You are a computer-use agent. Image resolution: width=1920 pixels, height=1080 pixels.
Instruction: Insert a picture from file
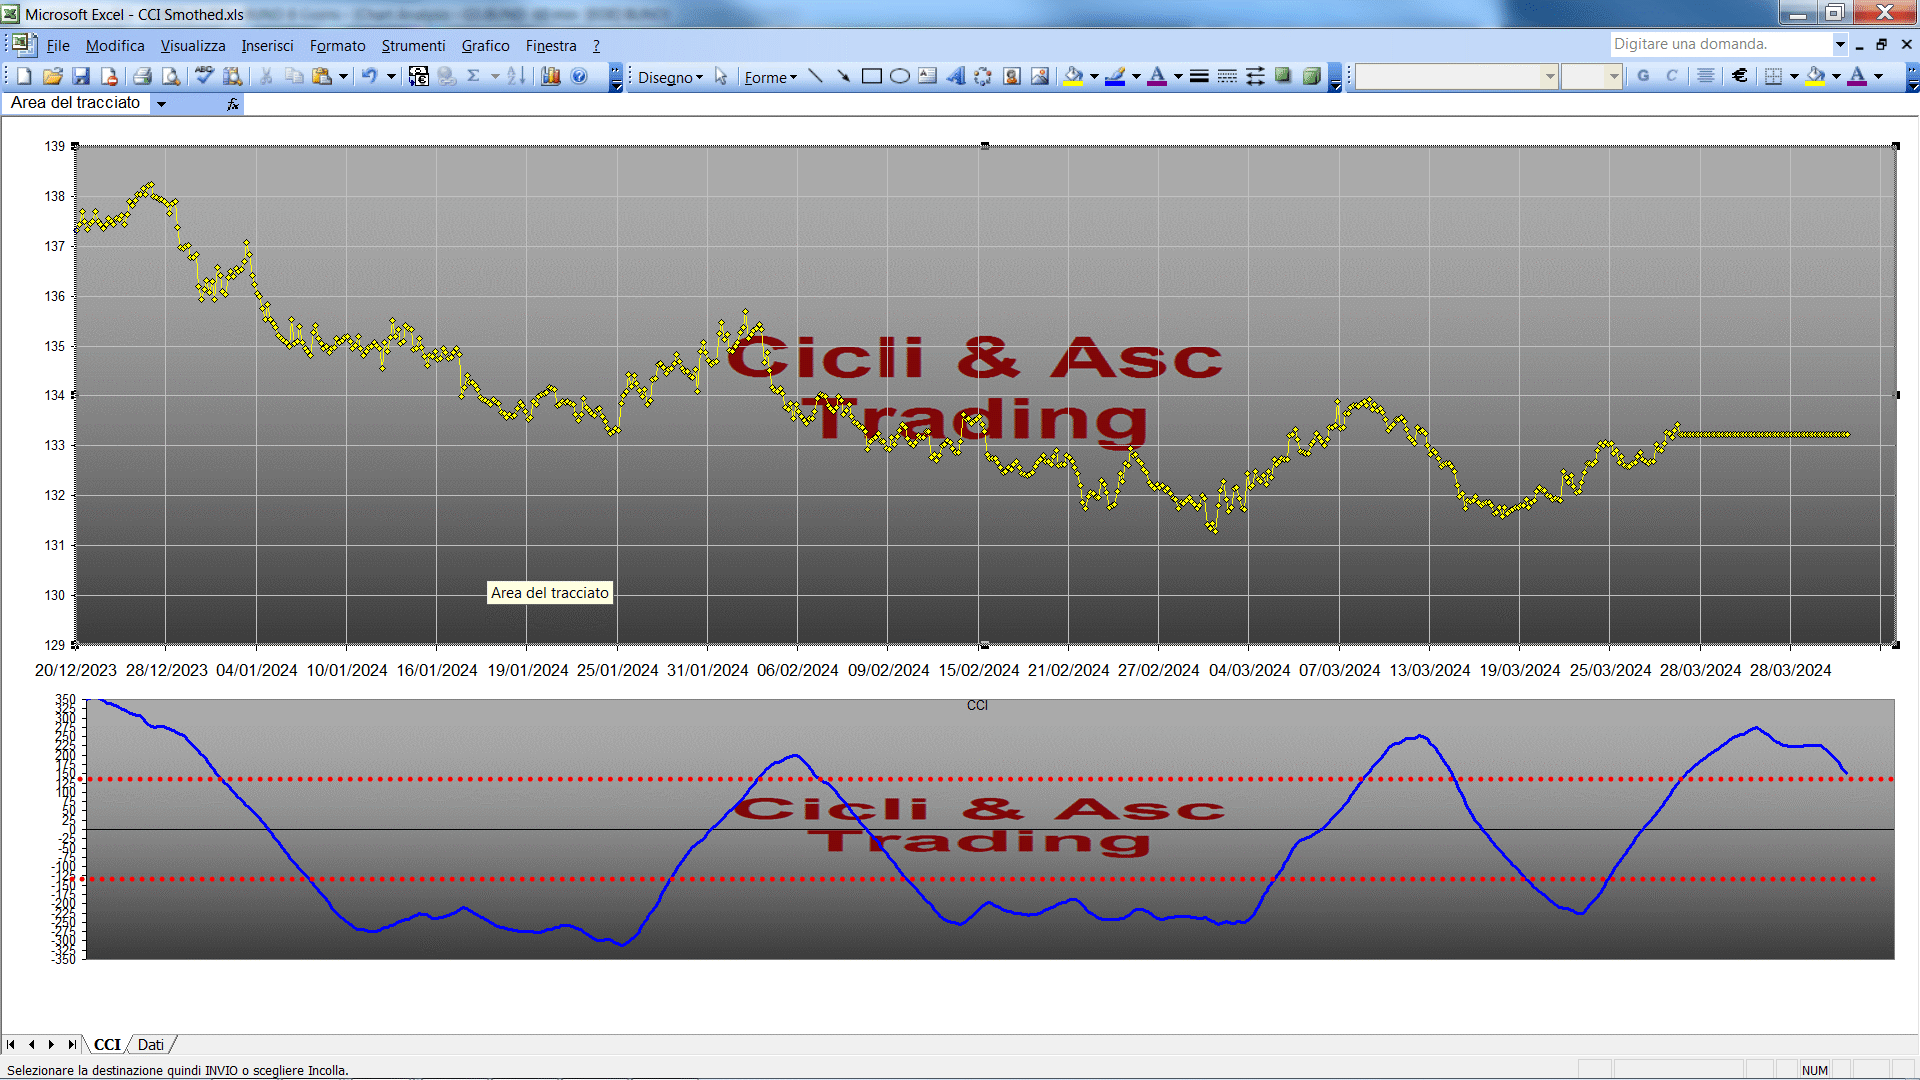(x=1040, y=76)
